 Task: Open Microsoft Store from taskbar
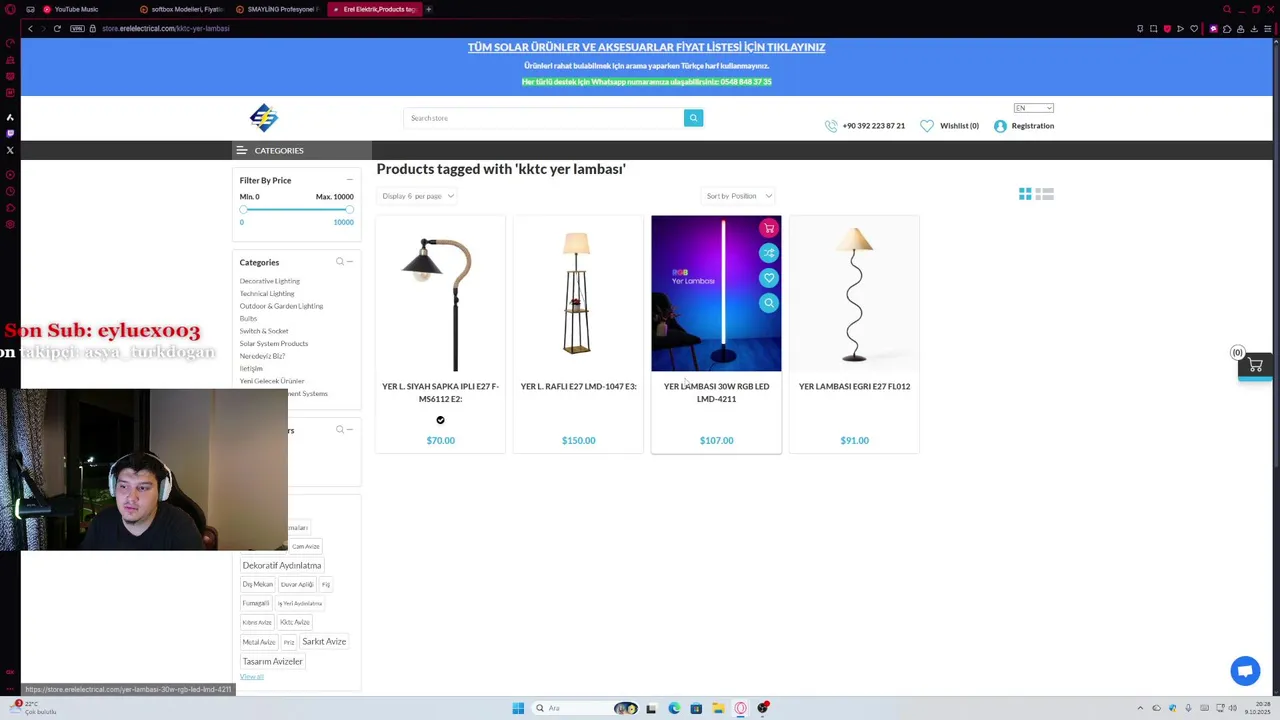[696, 708]
